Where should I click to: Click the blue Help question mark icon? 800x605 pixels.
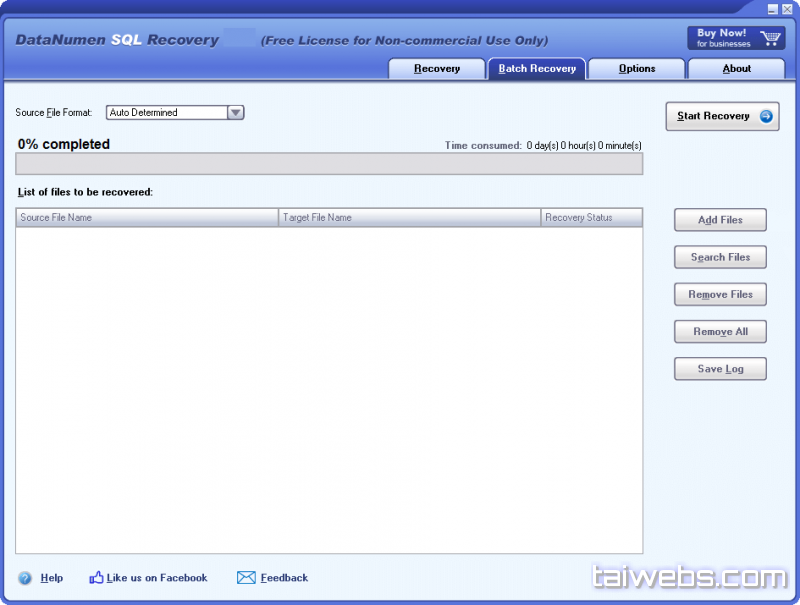[25, 578]
